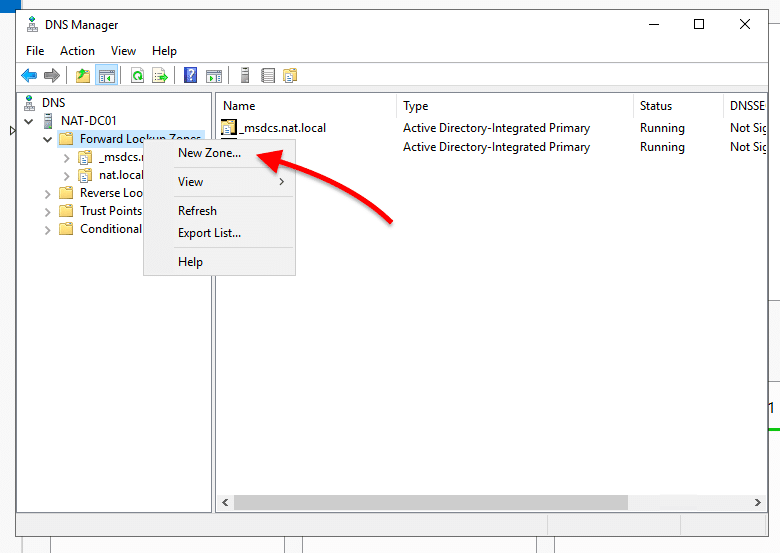Image resolution: width=780 pixels, height=553 pixels.
Task: Click the DNS Manager title bar icon
Action: pos(32,24)
